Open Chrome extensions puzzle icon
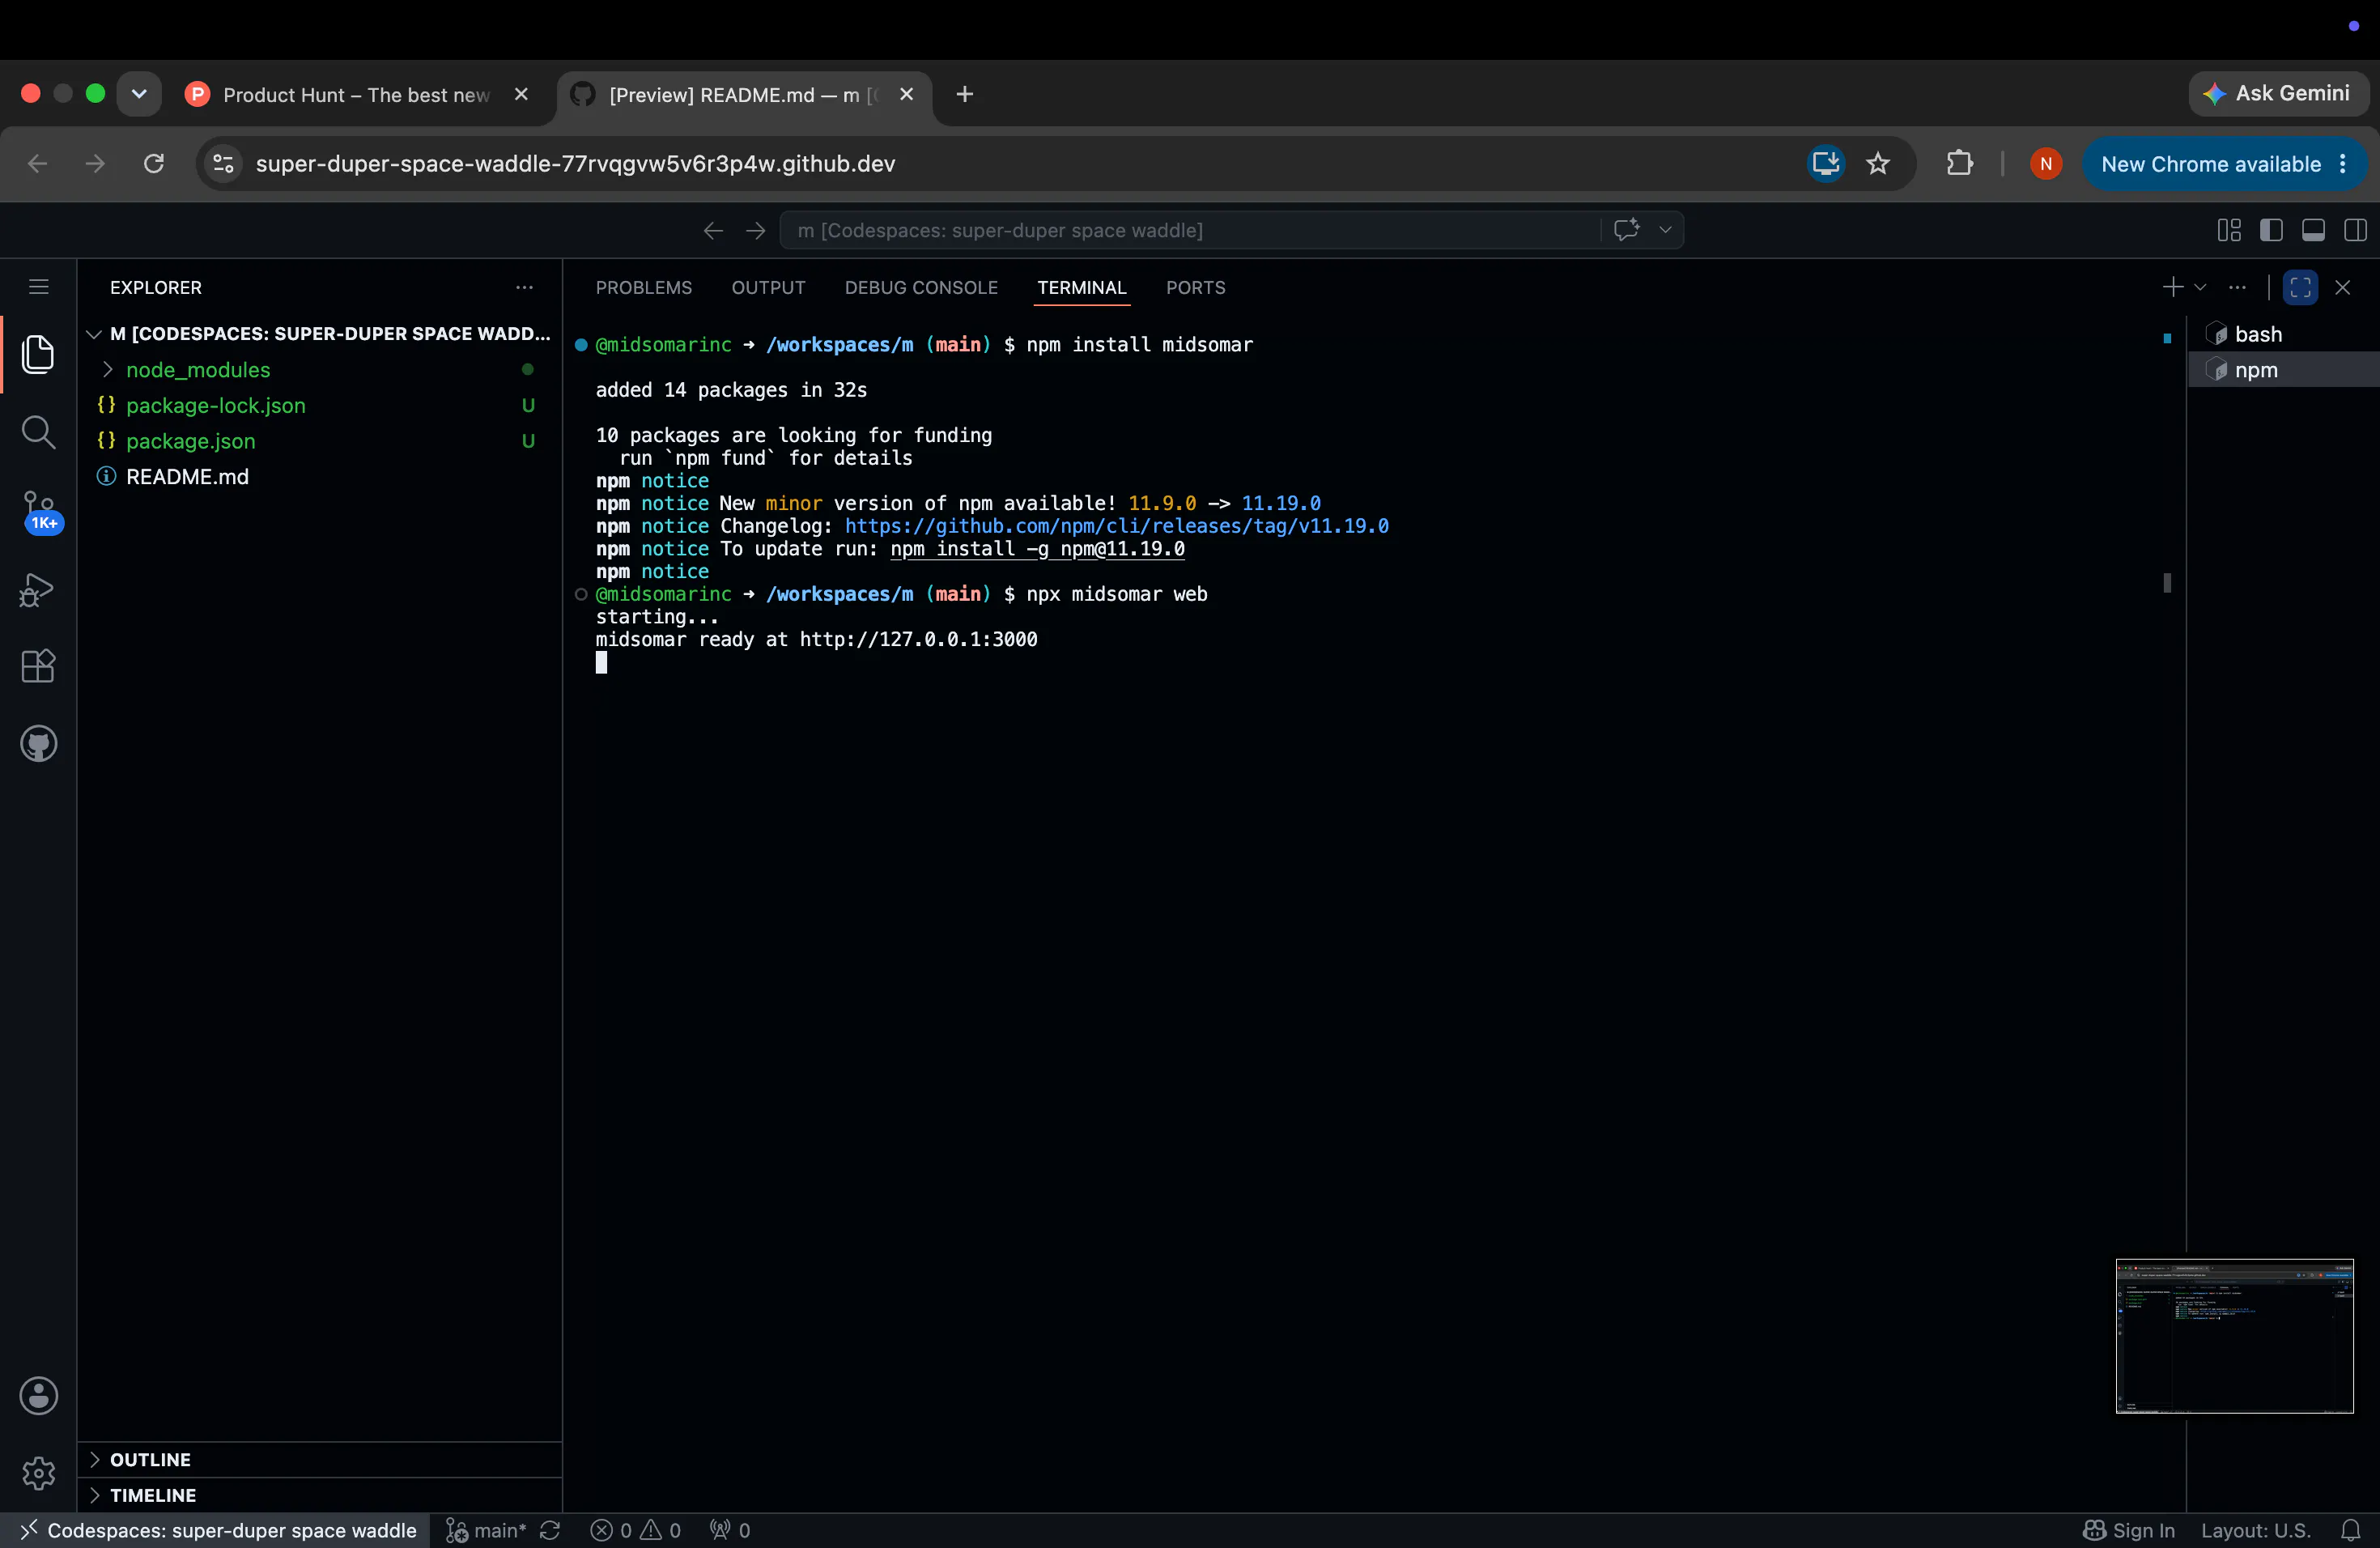2380x1548 pixels. pyautogui.click(x=1960, y=163)
